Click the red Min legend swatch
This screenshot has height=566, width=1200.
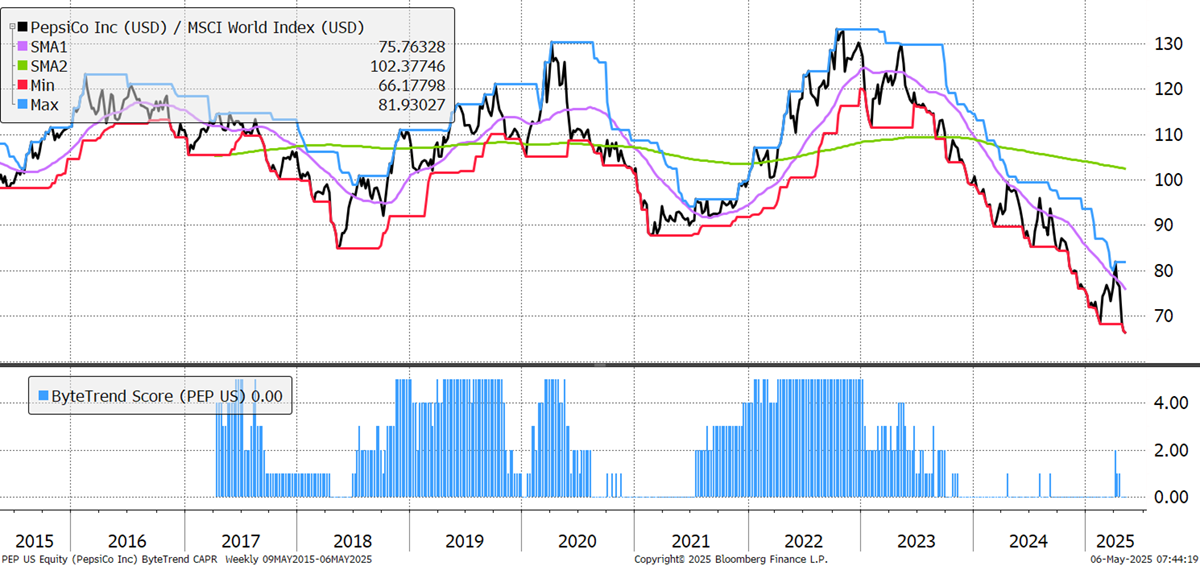23,86
